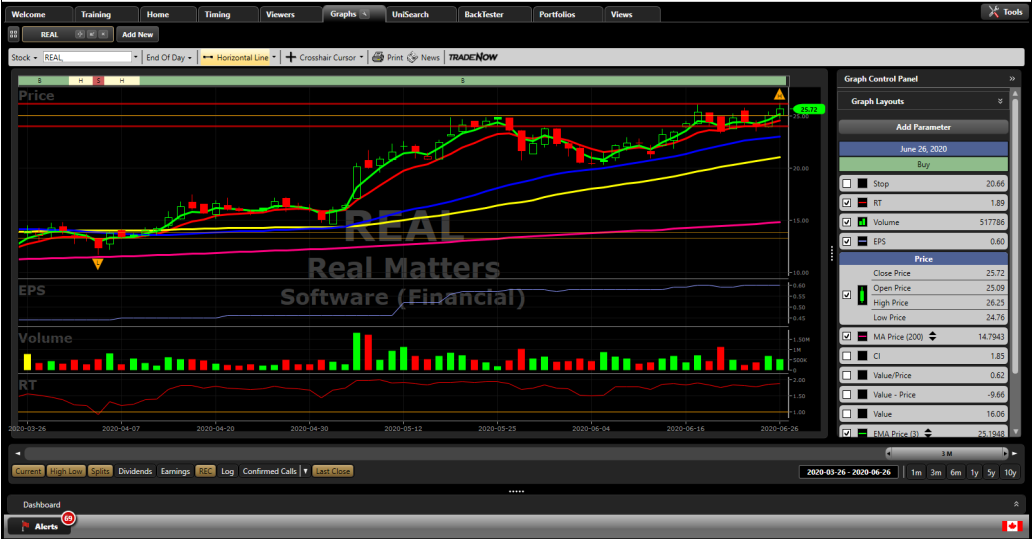Open the Stock type dropdown
The width and height of the screenshot is (1032, 539).
pyautogui.click(x=24, y=57)
